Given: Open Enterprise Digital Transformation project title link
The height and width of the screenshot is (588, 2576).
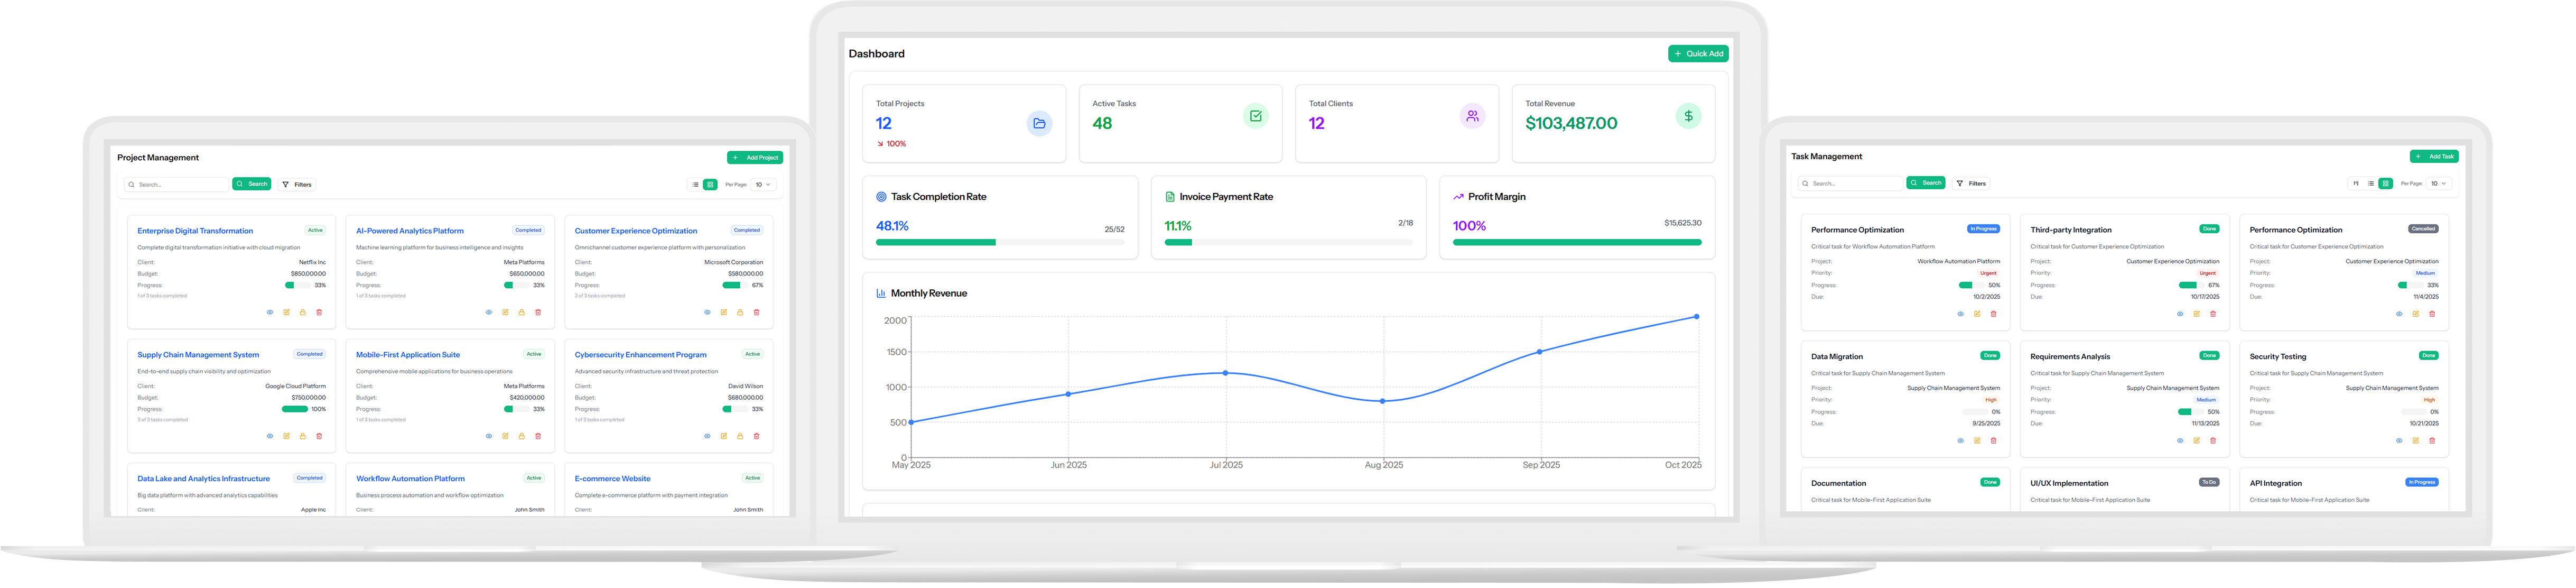Looking at the screenshot, I should click(195, 231).
